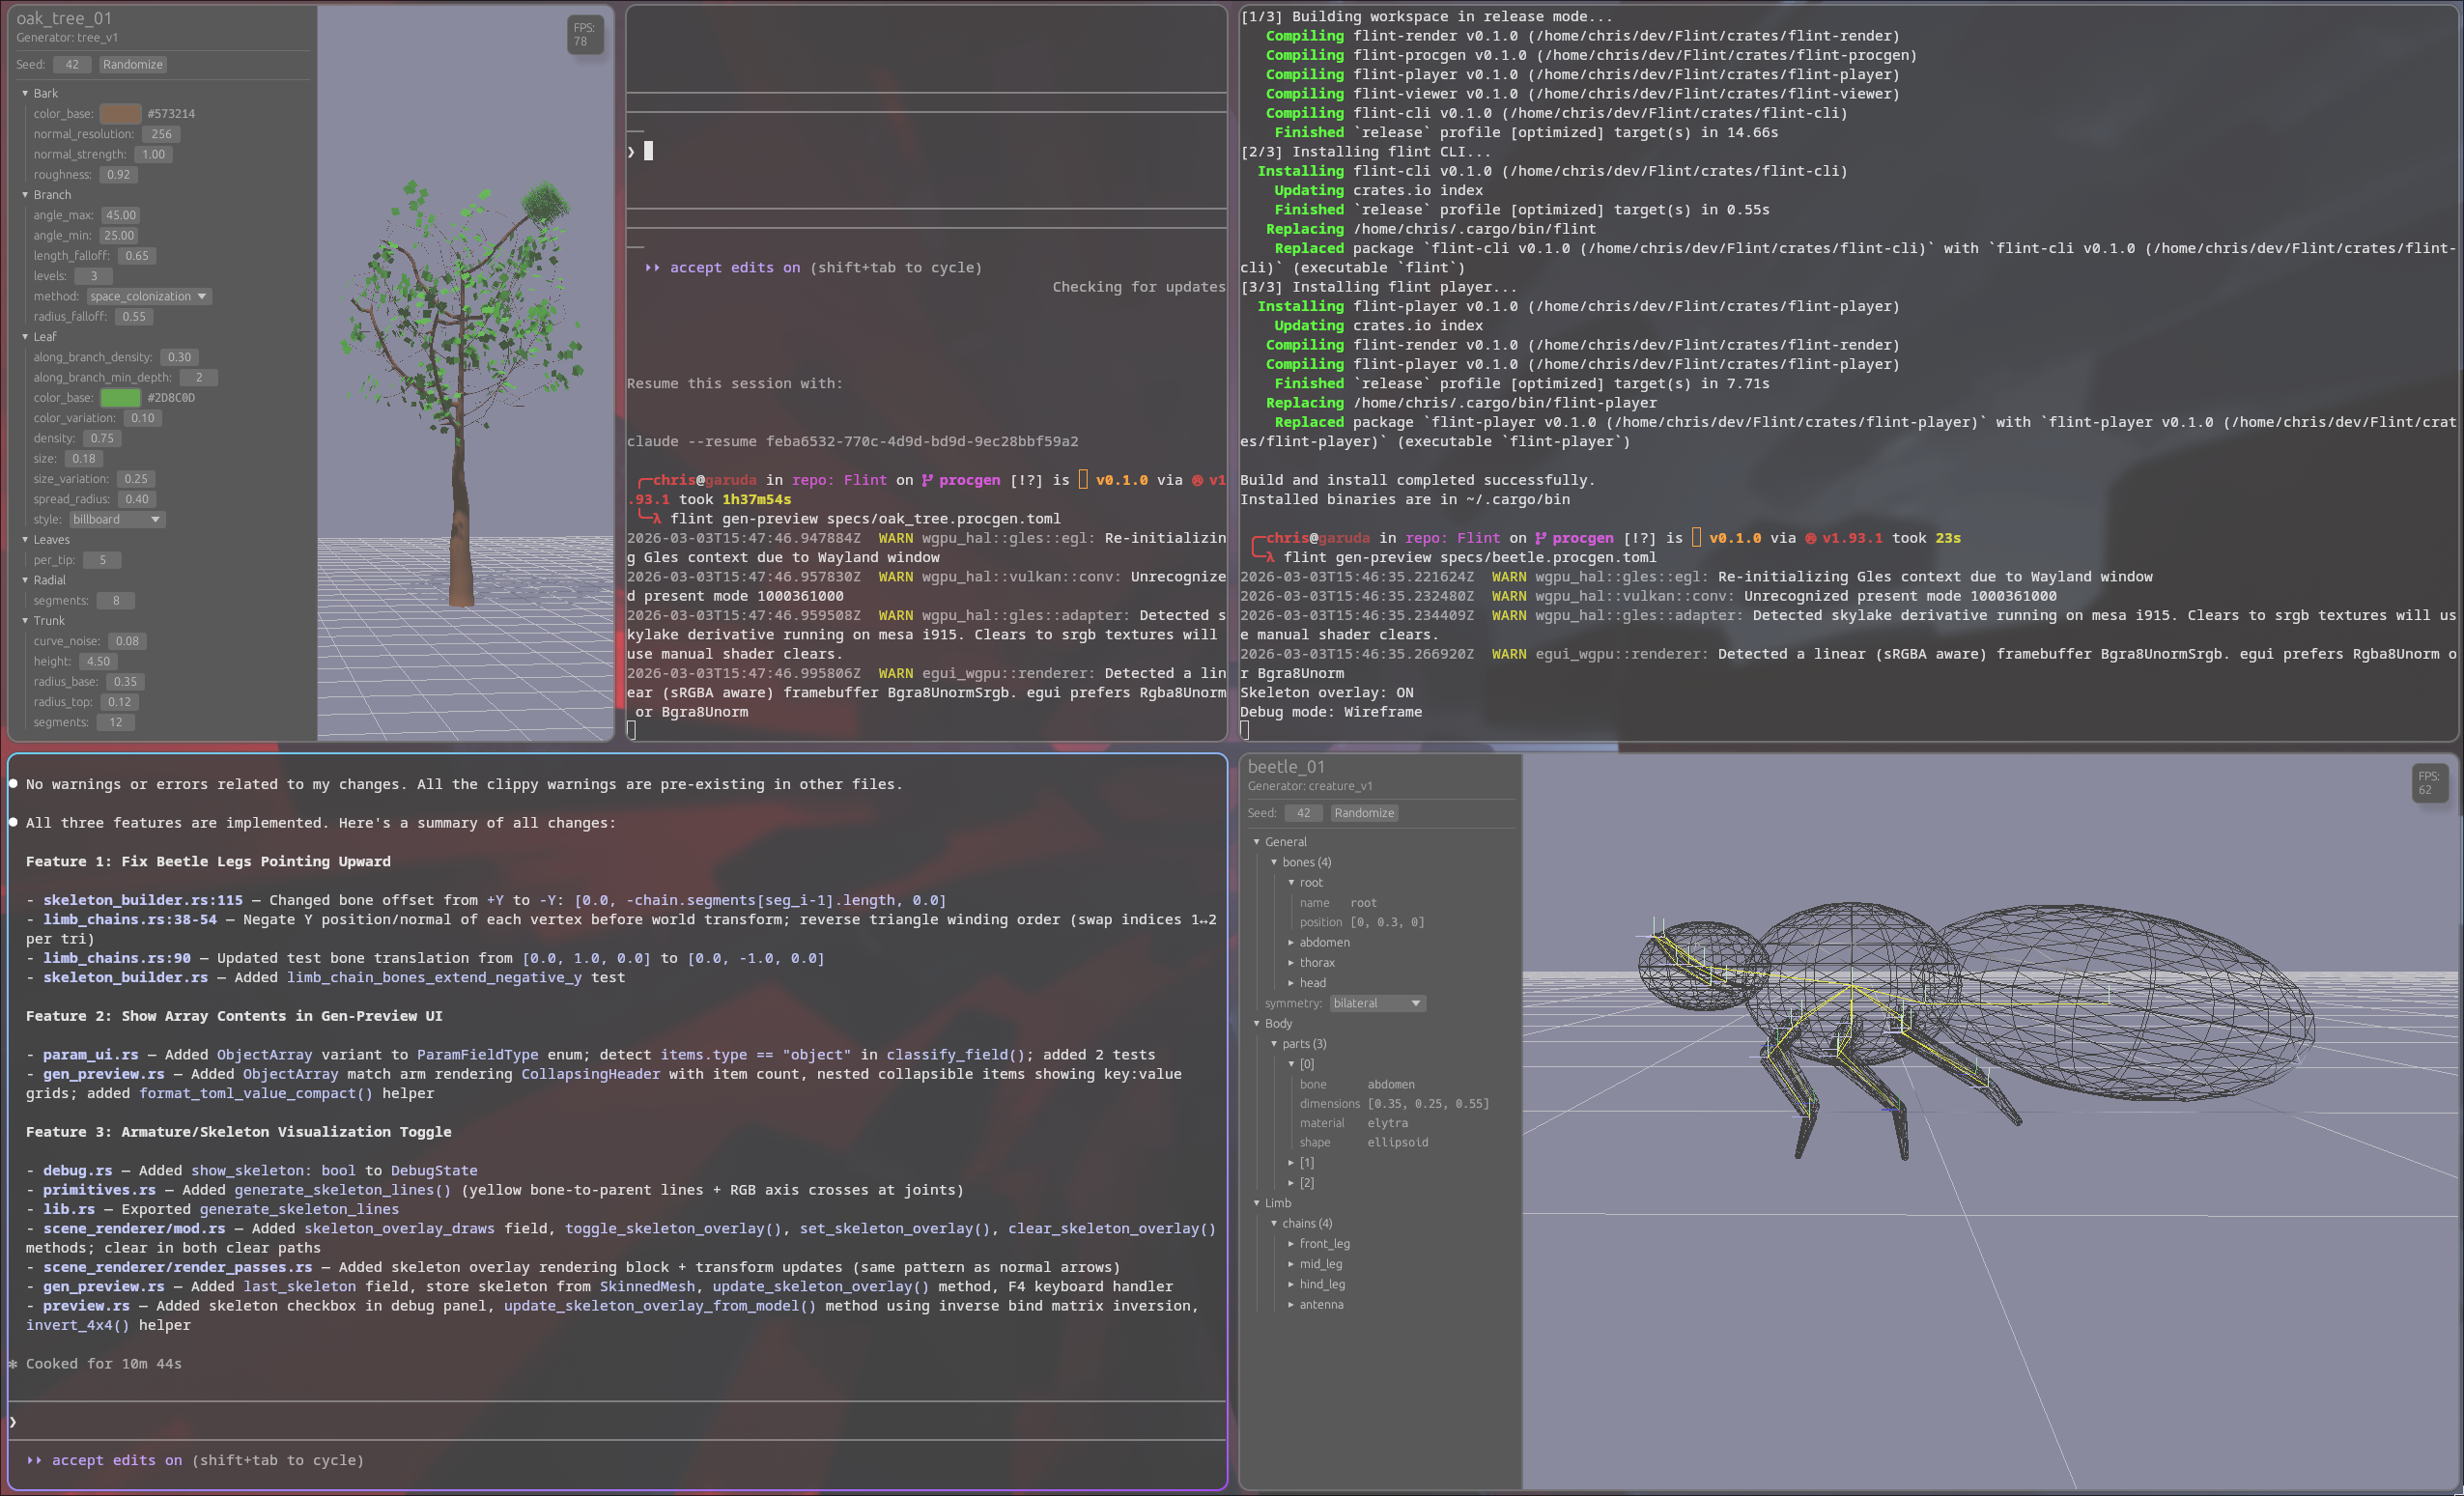Click the trunk height value 4.50
2464x1496 pixels.
click(98, 661)
